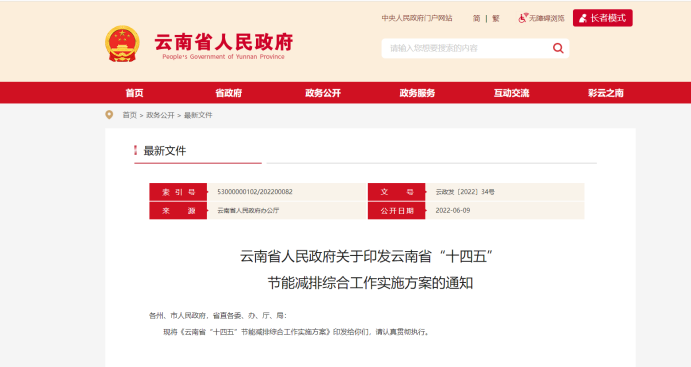The image size is (691, 367).
Task: Click 最新文件 in the breadcrumb
Action: 198,115
